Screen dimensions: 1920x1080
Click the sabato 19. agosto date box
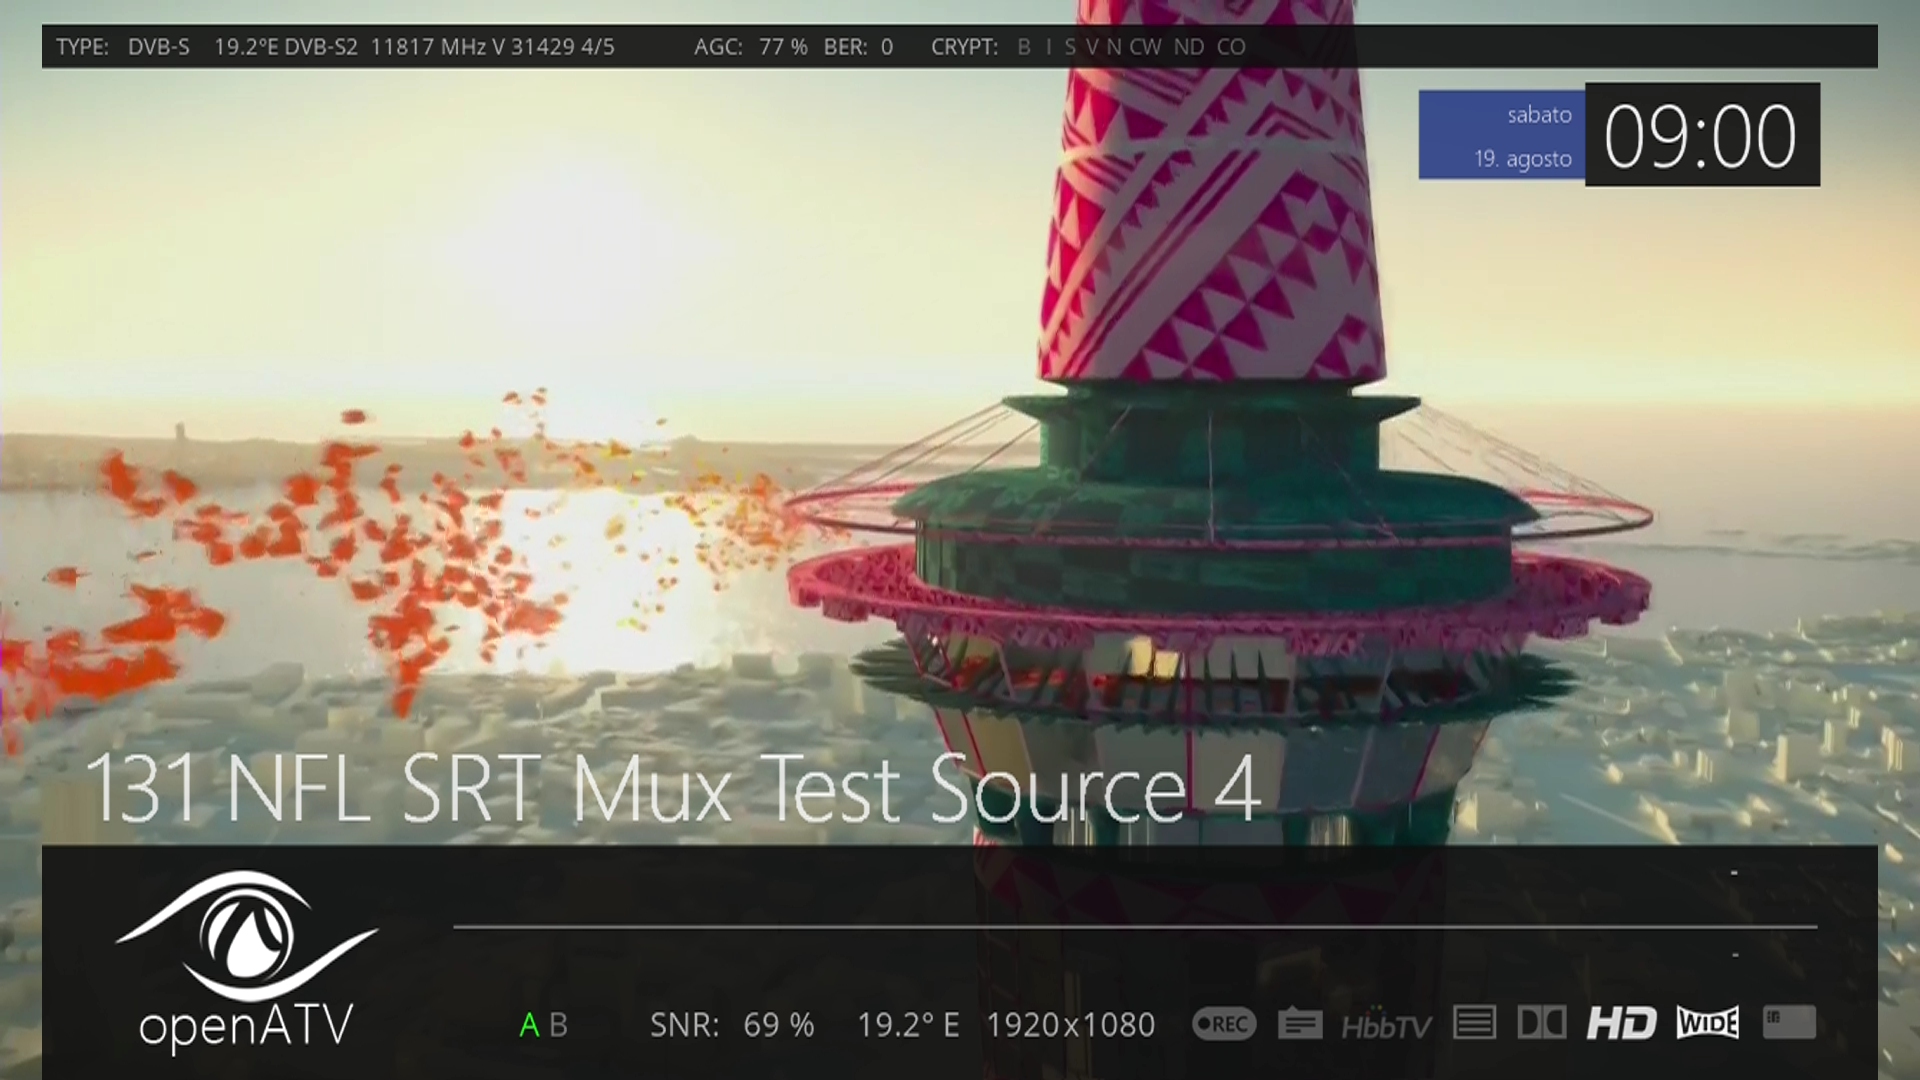click(x=1502, y=136)
